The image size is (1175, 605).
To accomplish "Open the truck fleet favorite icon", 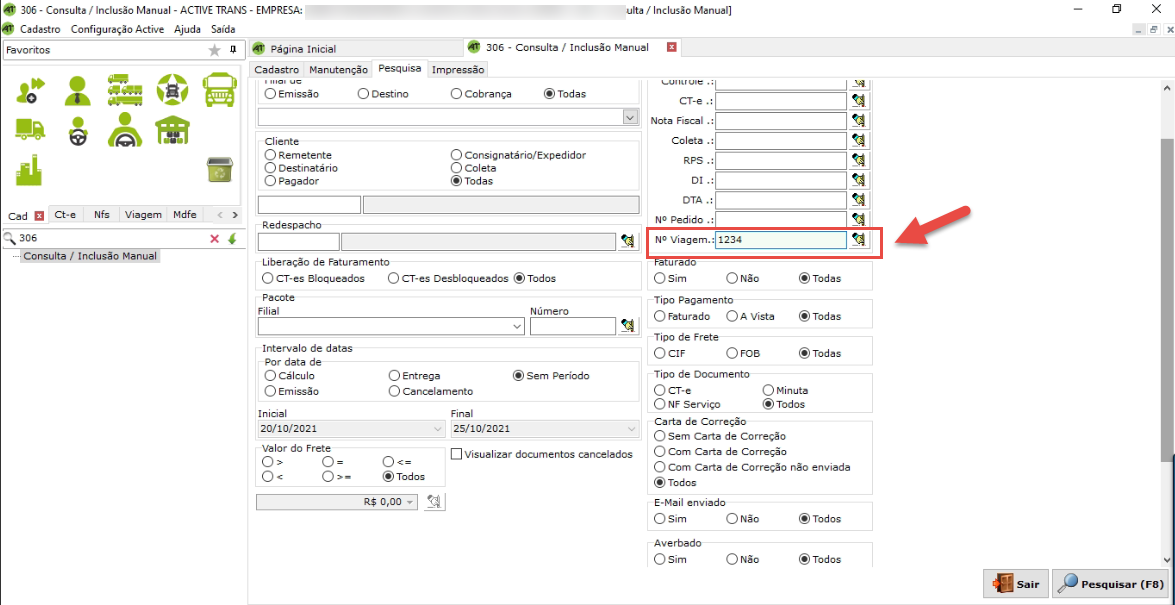I will click(x=124, y=91).
